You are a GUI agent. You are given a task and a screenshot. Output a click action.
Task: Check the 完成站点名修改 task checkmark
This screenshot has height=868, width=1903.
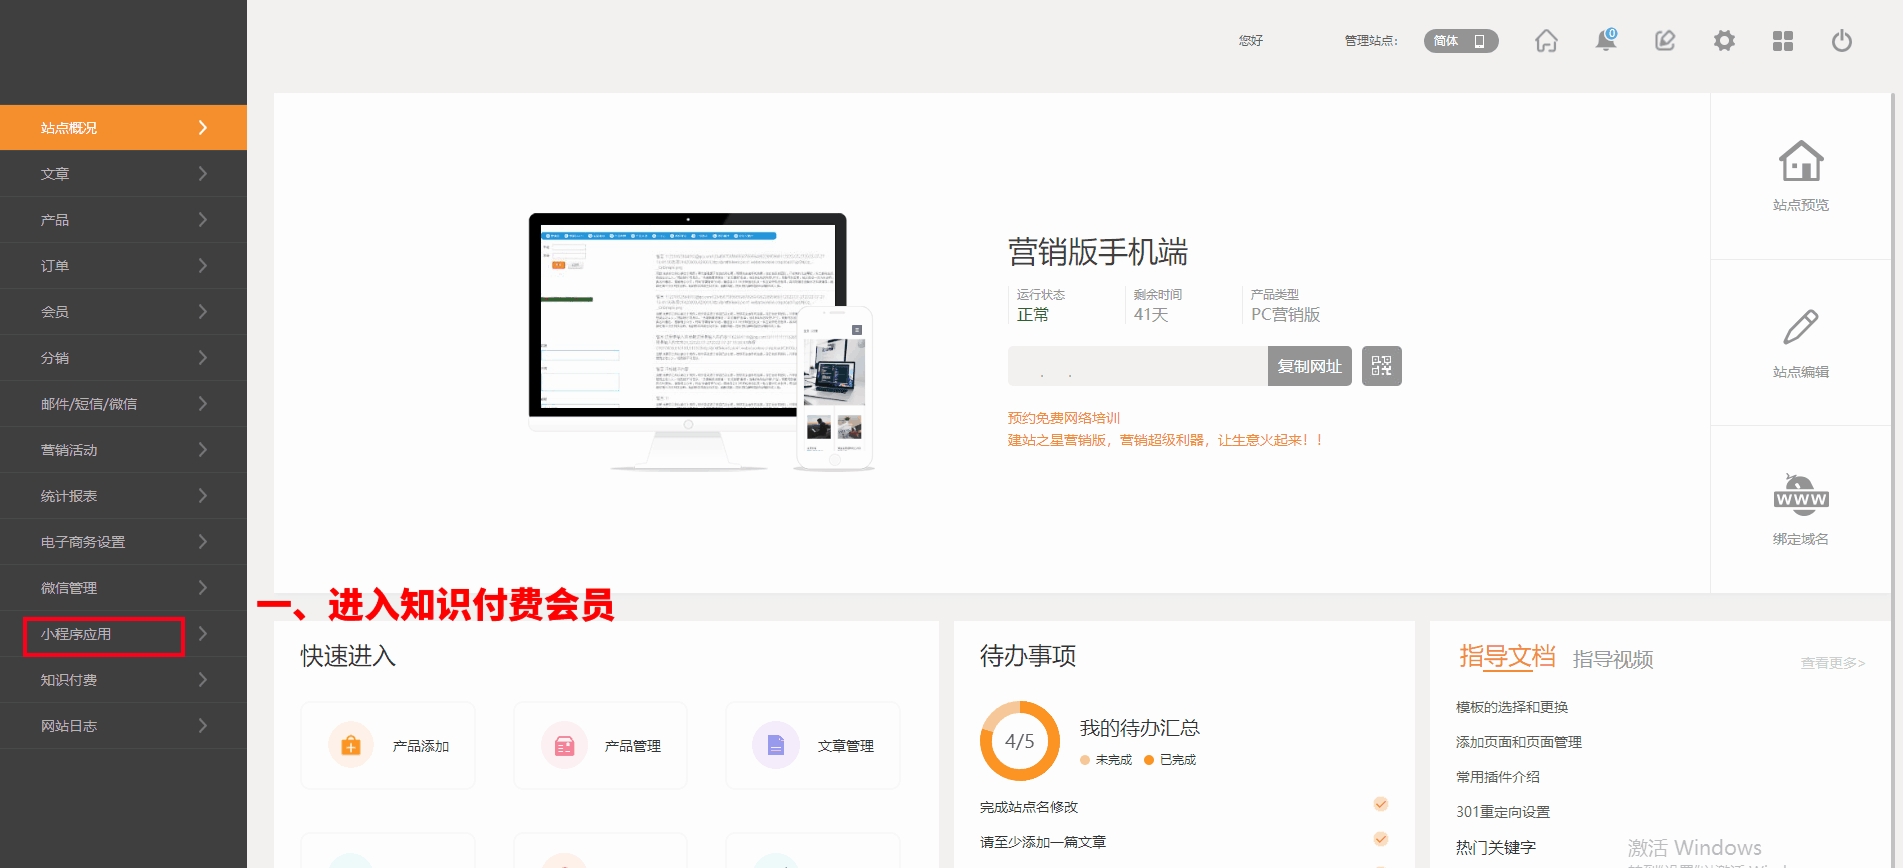pos(1381,804)
